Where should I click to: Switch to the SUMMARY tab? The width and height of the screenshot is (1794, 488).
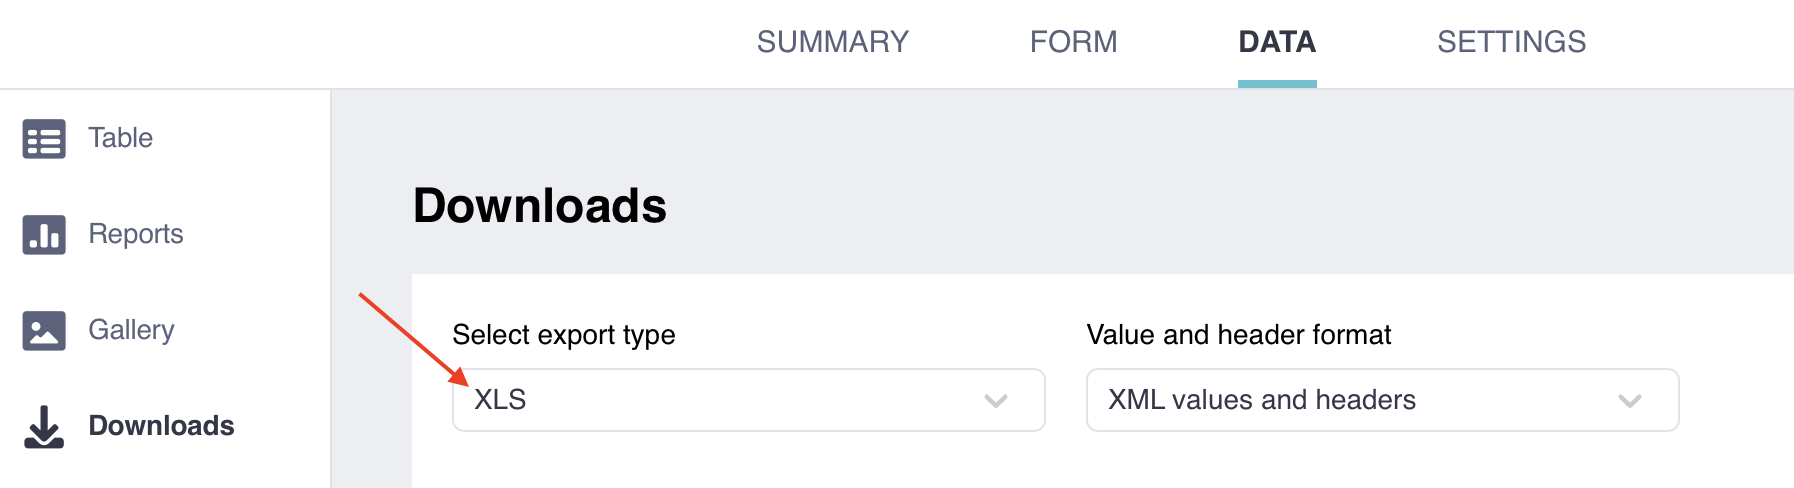832,42
